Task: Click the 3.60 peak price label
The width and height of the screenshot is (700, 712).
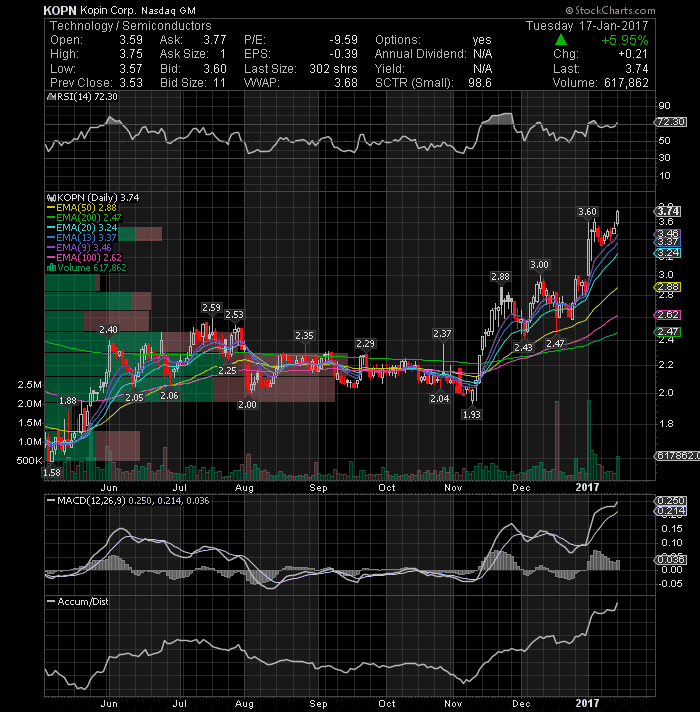Action: pos(587,212)
